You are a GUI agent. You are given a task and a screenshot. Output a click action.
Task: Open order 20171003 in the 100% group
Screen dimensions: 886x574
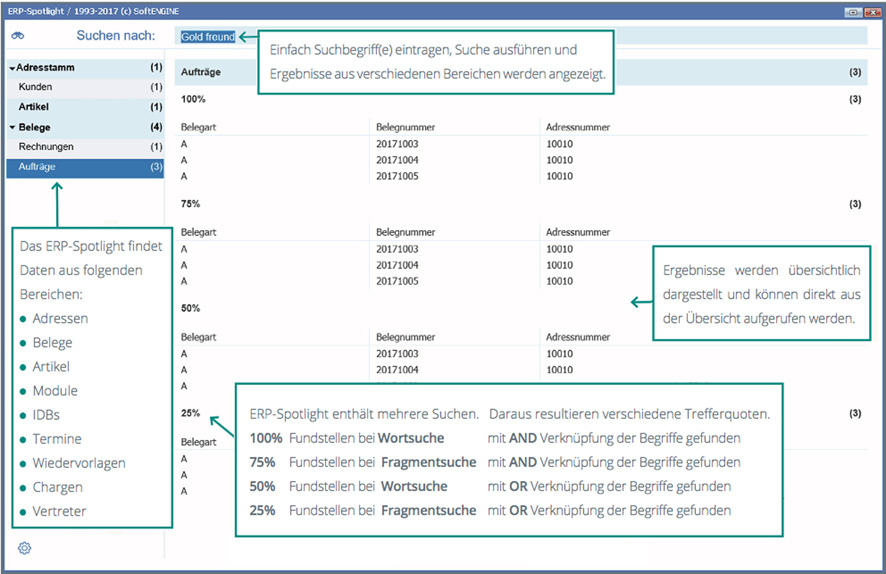coord(398,144)
